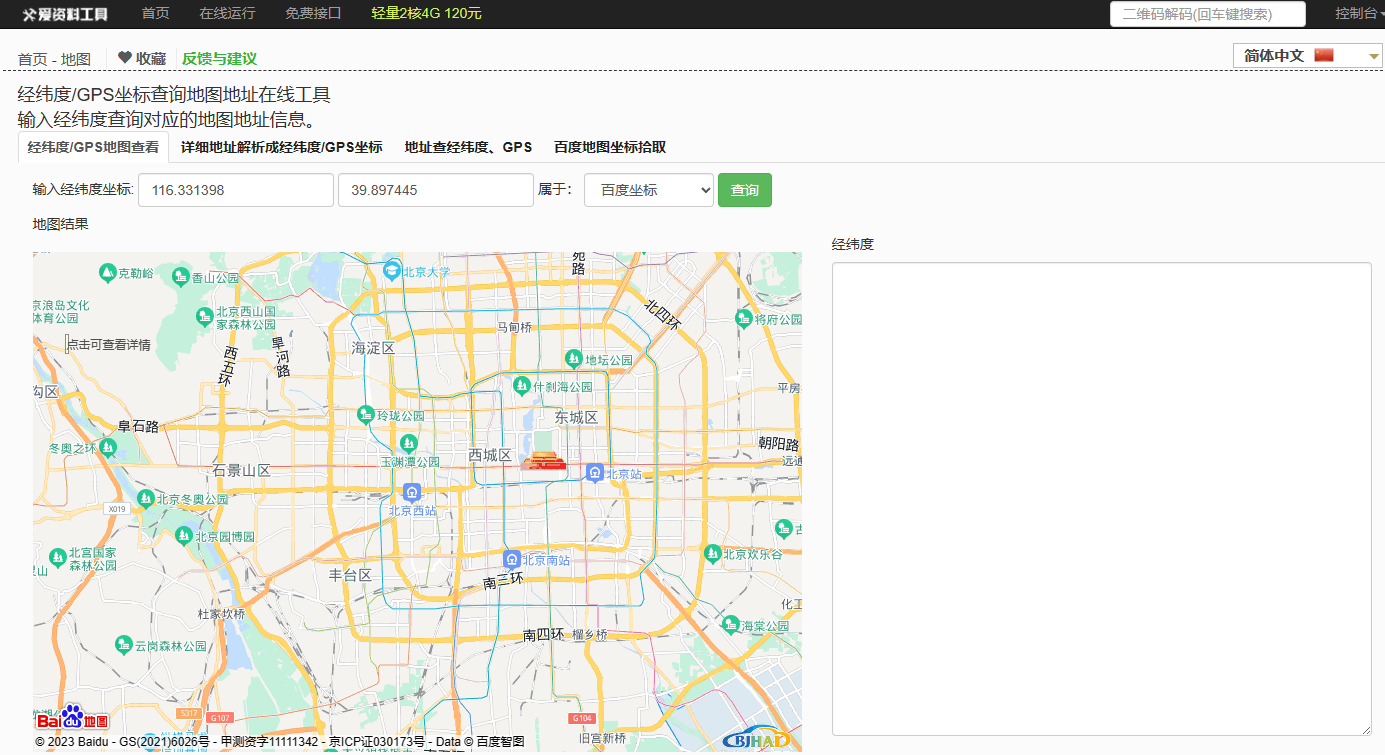This screenshot has height=755, width=1385.
Task: Click the Beijing South Station icon
Action: click(x=511, y=559)
